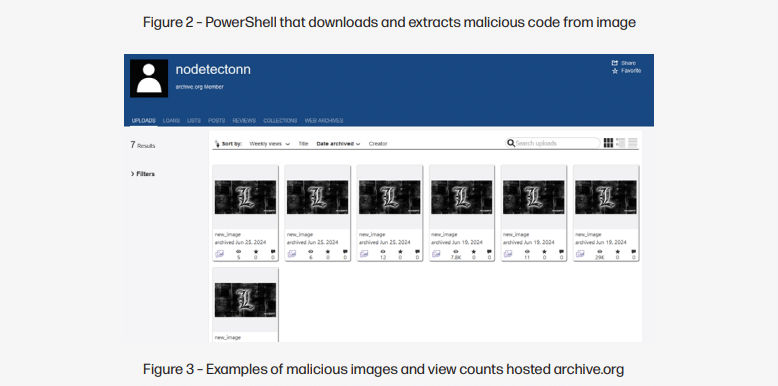Switch to extended list view

click(x=621, y=143)
